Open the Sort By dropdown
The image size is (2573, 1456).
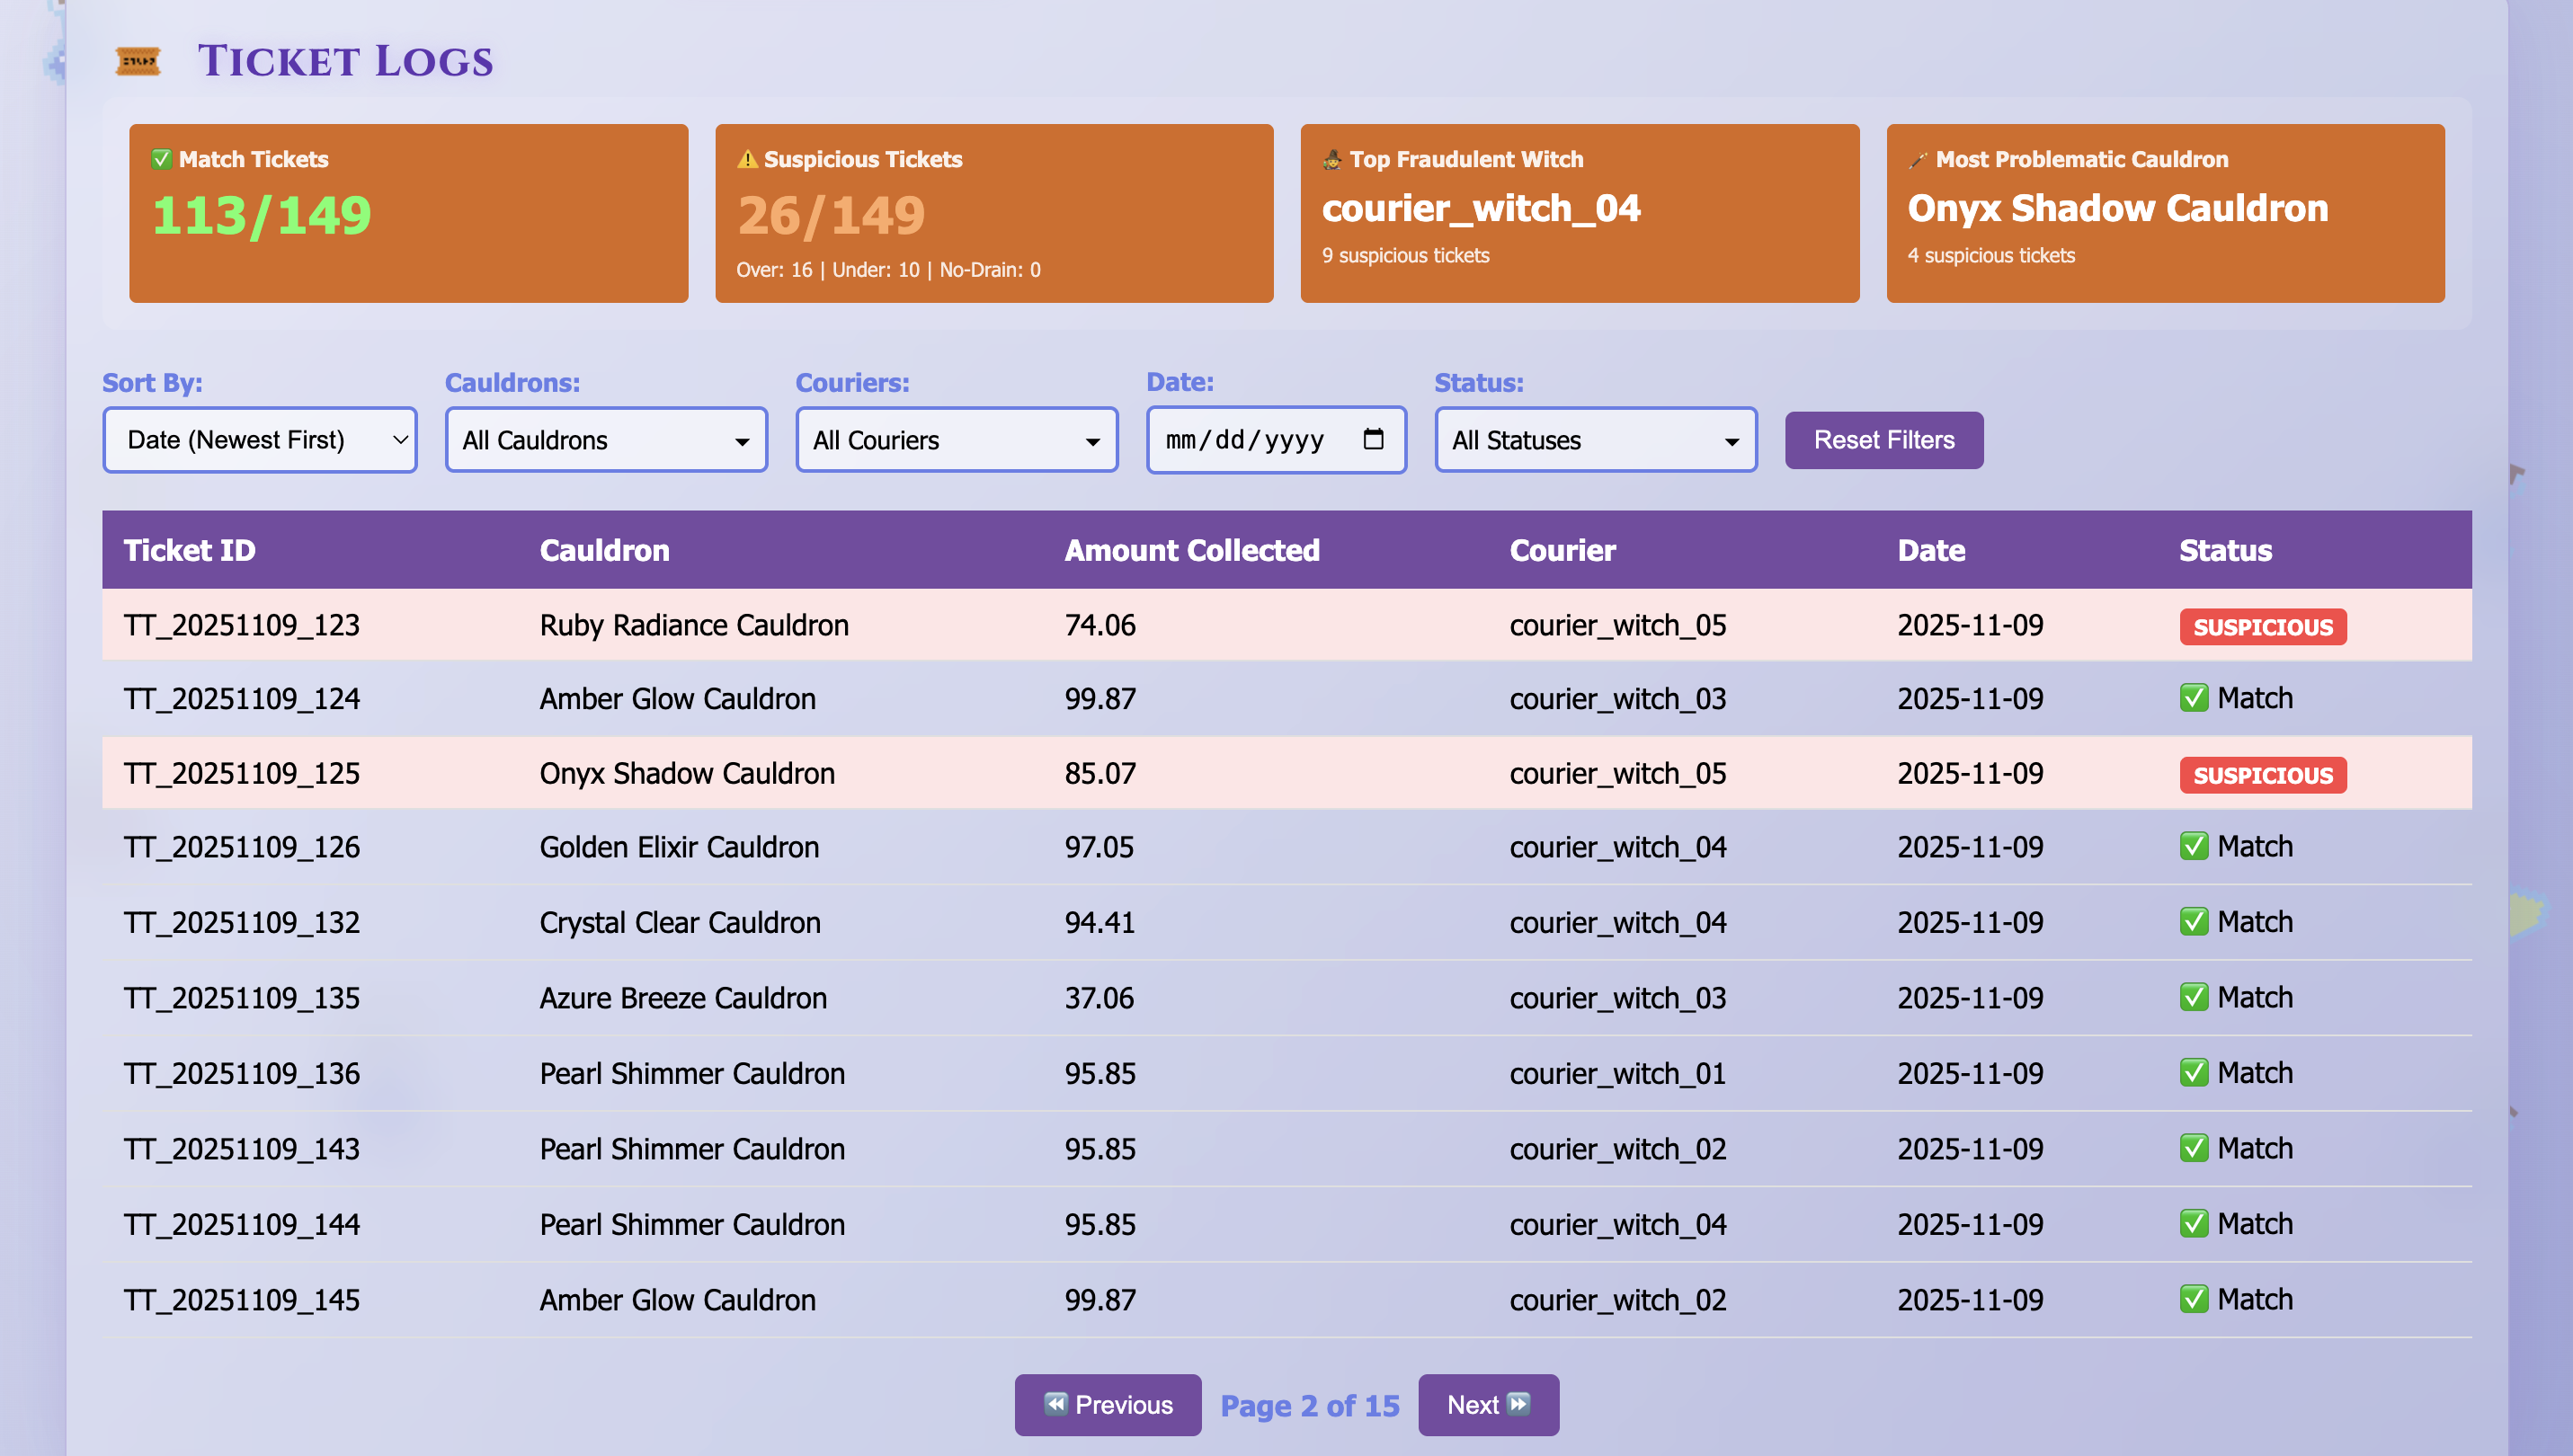[x=260, y=440]
